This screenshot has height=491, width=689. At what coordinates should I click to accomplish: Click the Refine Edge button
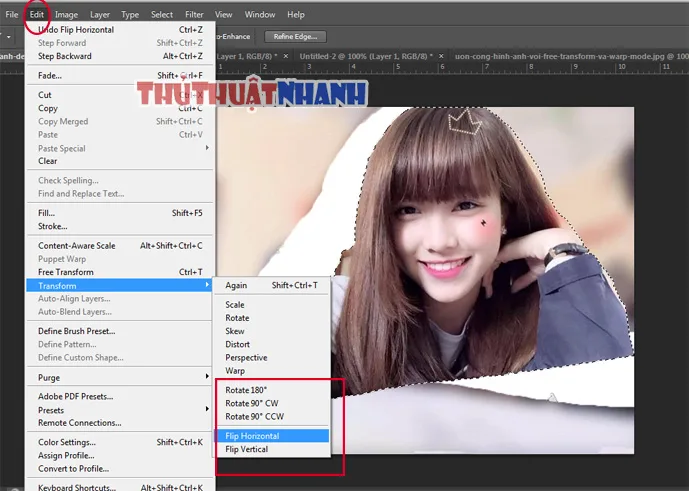pos(295,36)
